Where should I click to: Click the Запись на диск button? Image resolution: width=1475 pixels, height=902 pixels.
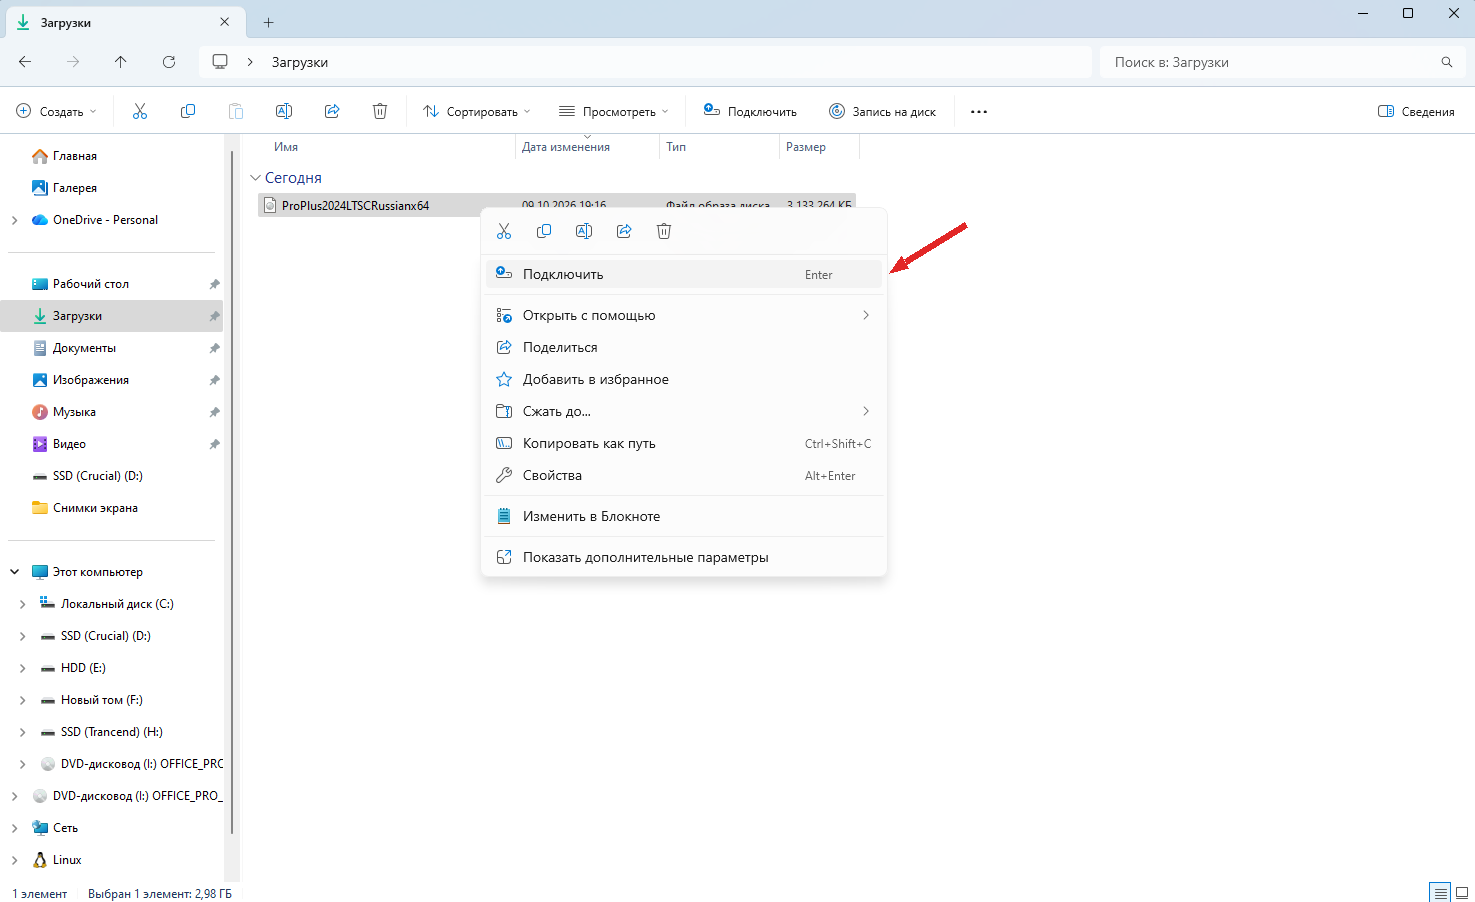pyautogui.click(x=882, y=111)
